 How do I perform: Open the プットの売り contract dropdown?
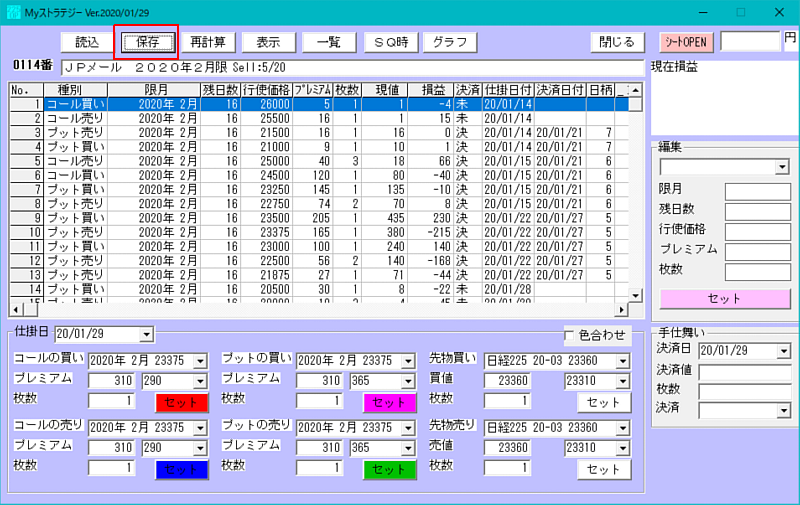point(408,428)
